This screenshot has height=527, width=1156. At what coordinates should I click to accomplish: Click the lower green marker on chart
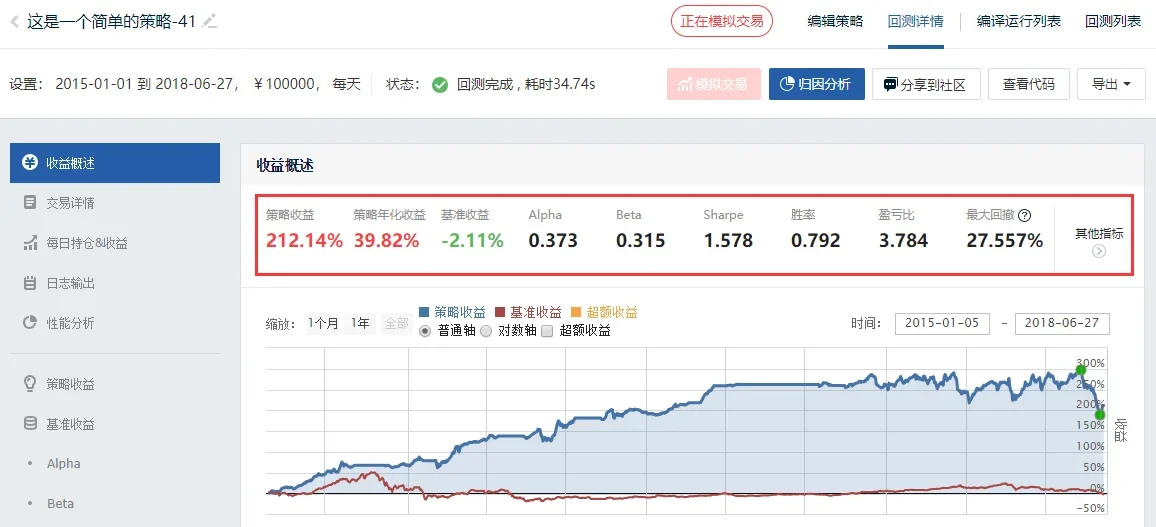point(1100,415)
